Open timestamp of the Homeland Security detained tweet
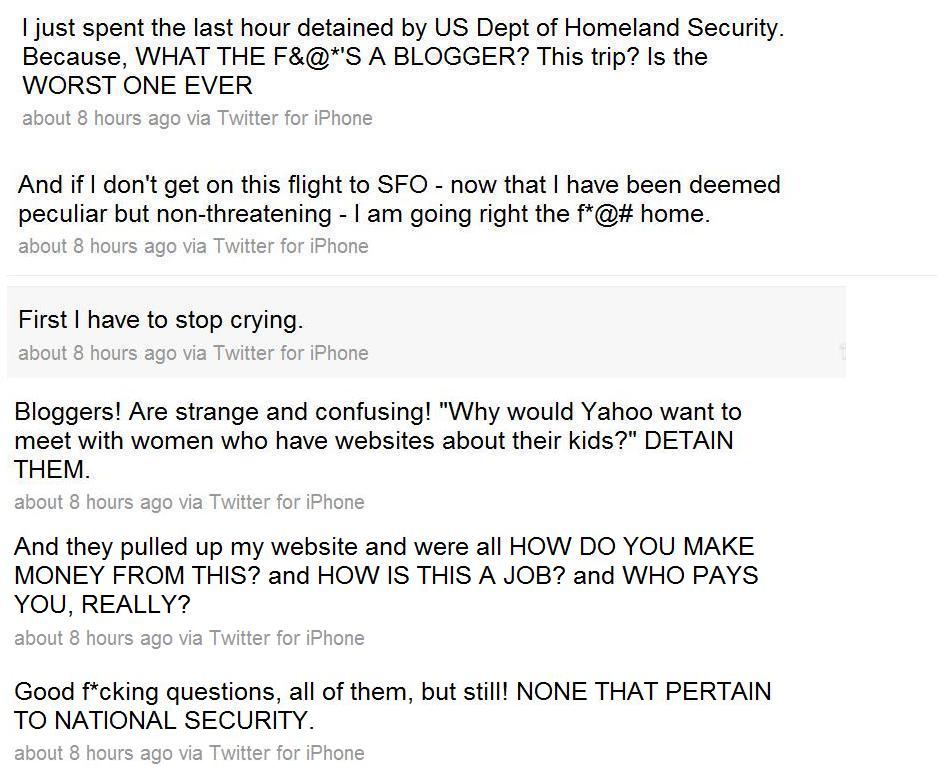The width and height of the screenshot is (950, 768). 101,118
